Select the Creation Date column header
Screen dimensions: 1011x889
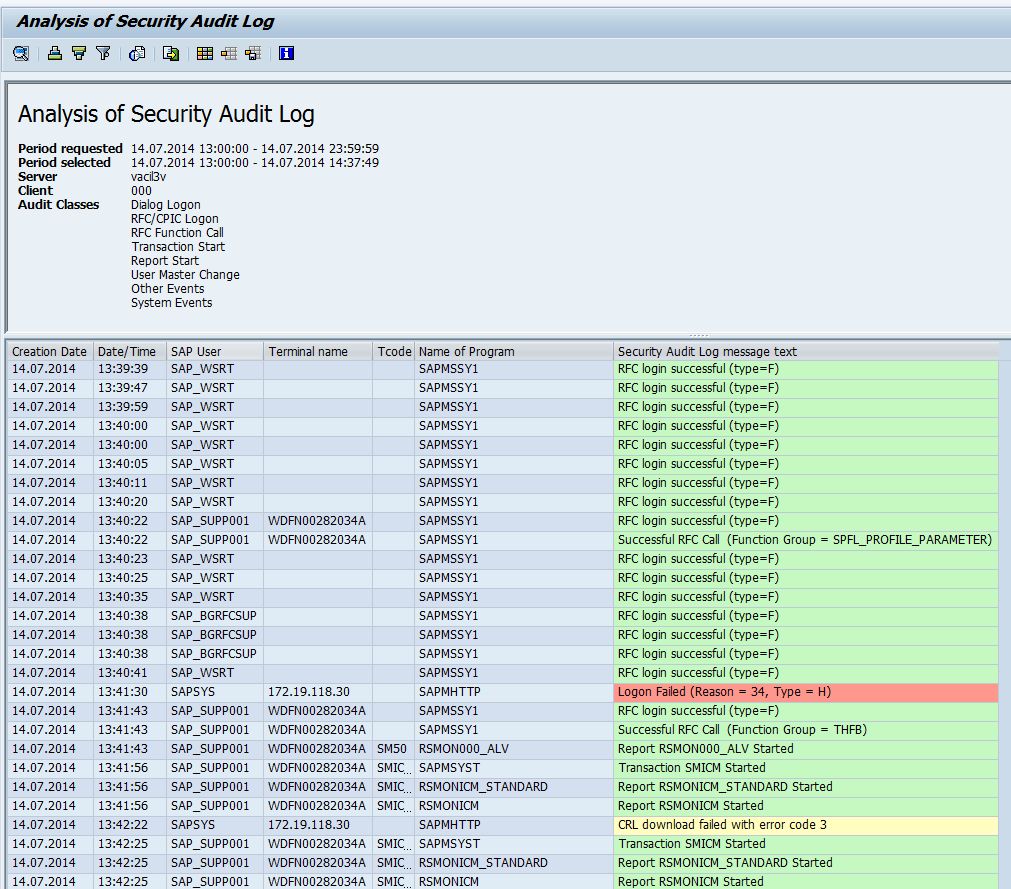tap(50, 351)
